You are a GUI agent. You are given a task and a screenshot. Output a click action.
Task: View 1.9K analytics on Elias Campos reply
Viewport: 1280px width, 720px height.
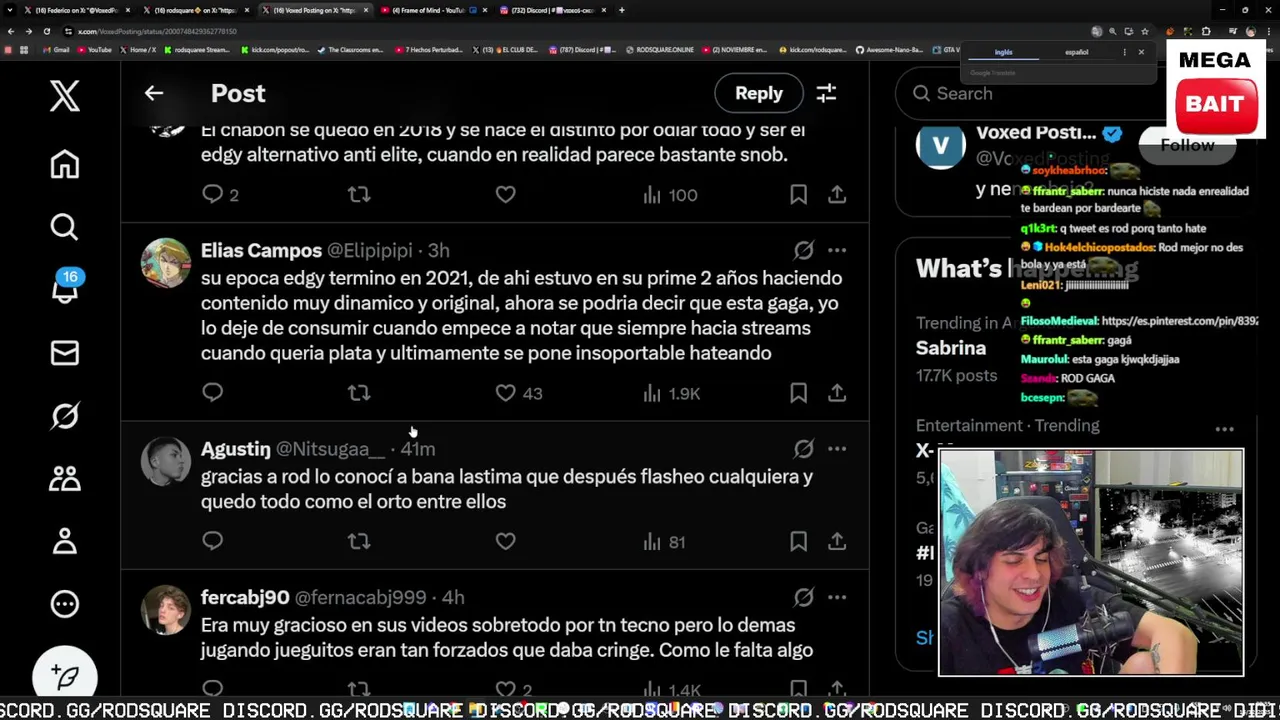point(672,393)
